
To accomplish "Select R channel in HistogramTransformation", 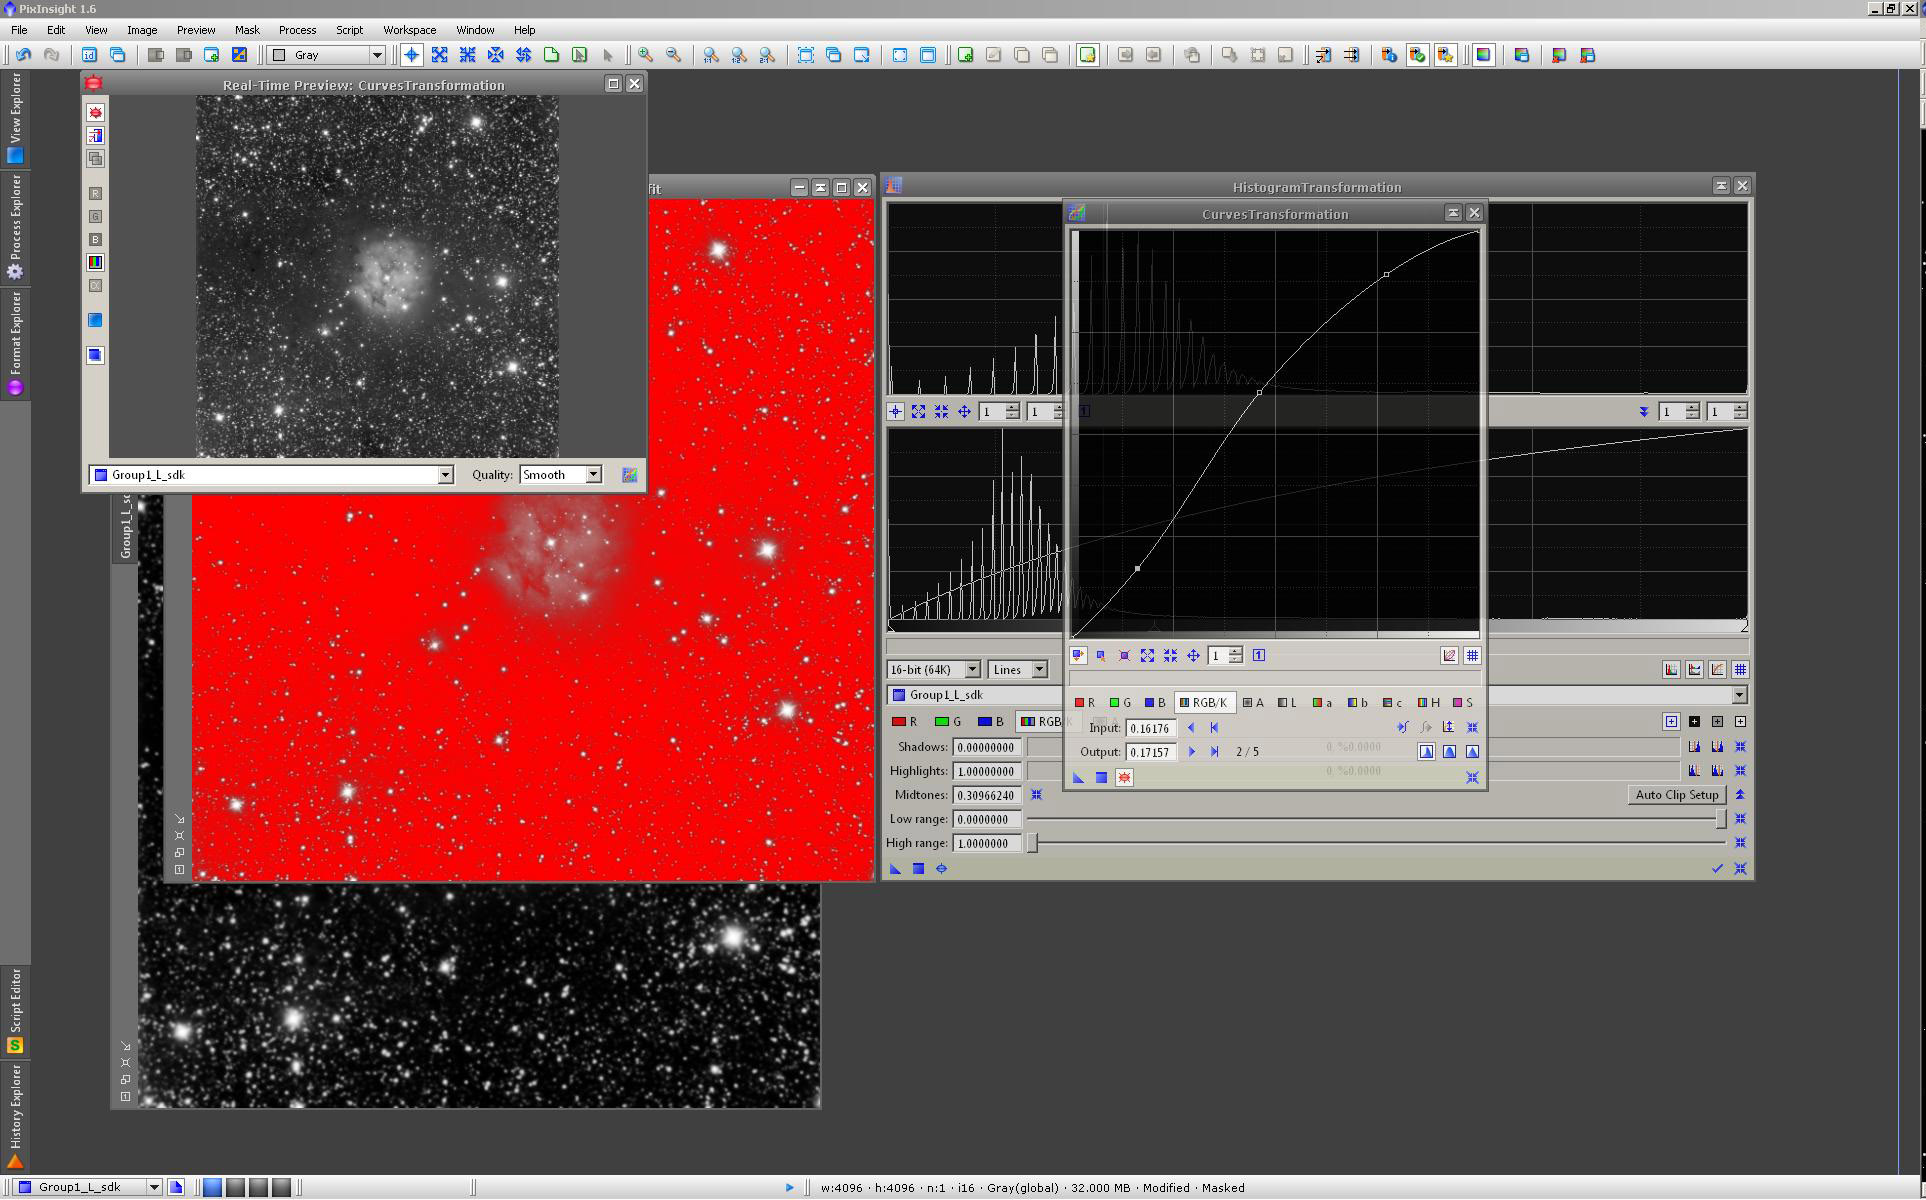I will 905,721.
